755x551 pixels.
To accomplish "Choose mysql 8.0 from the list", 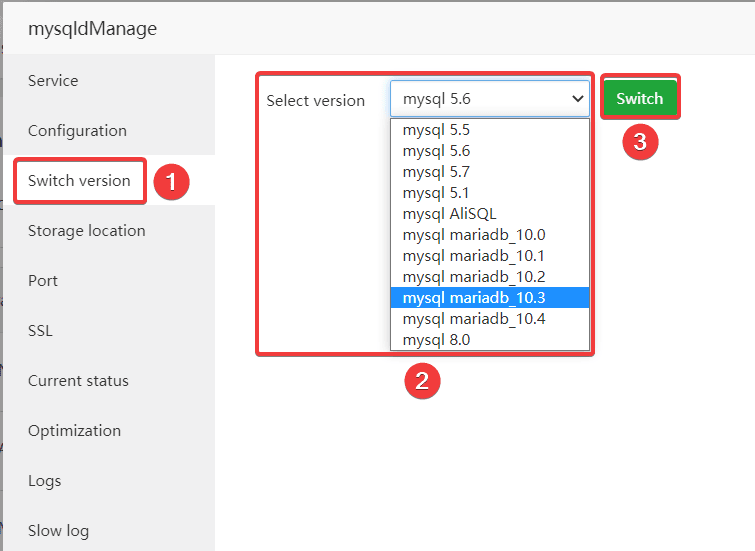I will pos(436,340).
